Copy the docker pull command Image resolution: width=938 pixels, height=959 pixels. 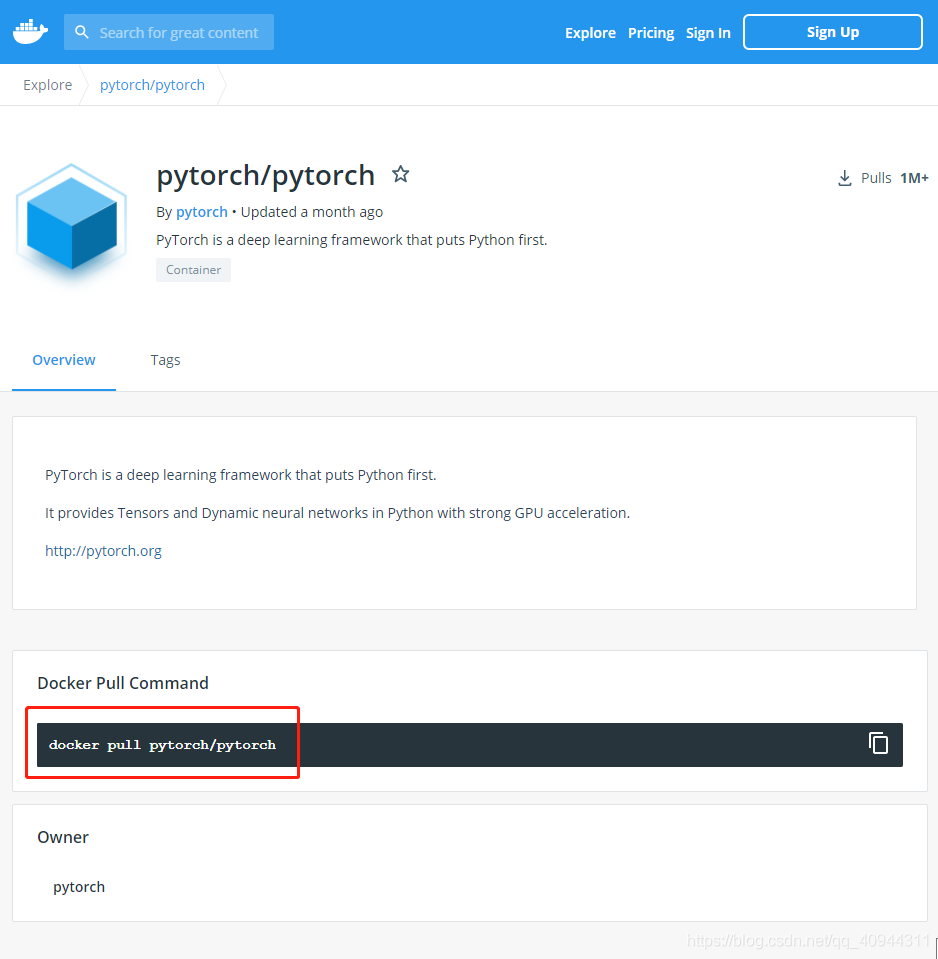pos(879,743)
